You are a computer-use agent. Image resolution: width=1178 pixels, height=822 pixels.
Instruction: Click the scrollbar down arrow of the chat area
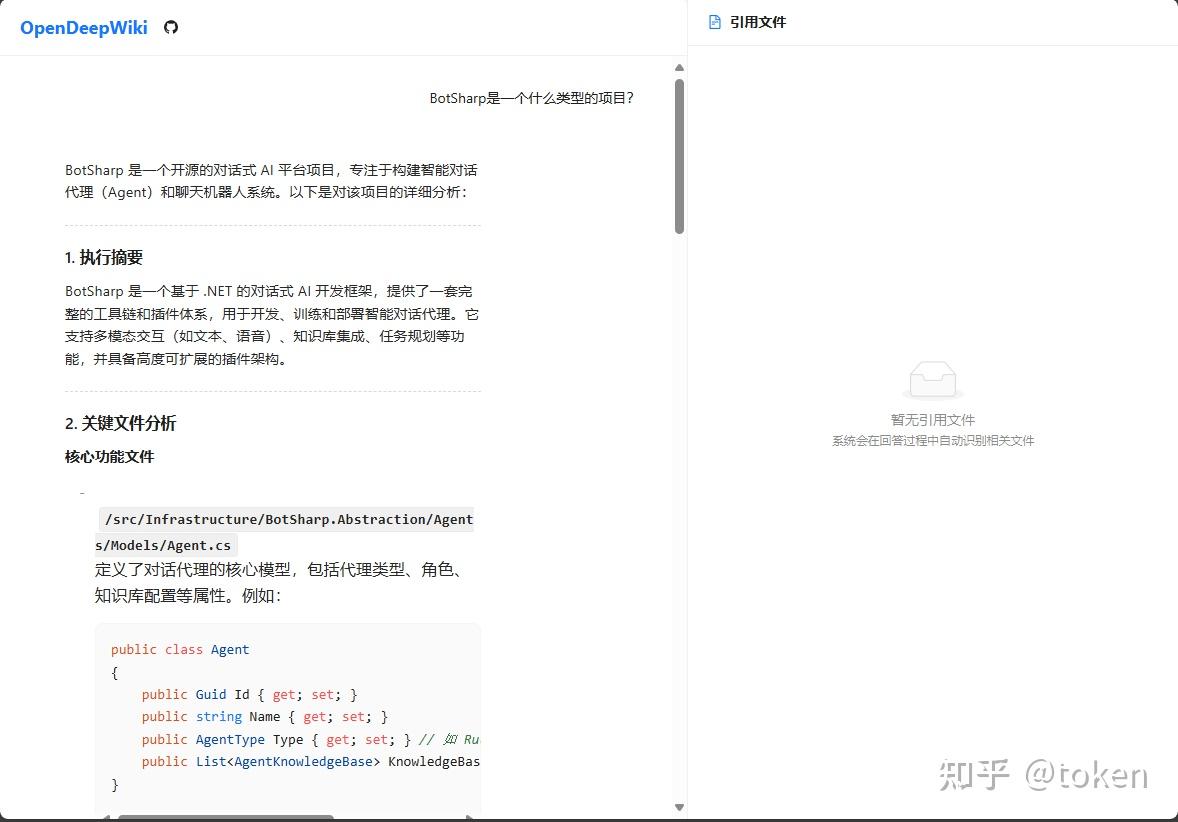click(680, 807)
